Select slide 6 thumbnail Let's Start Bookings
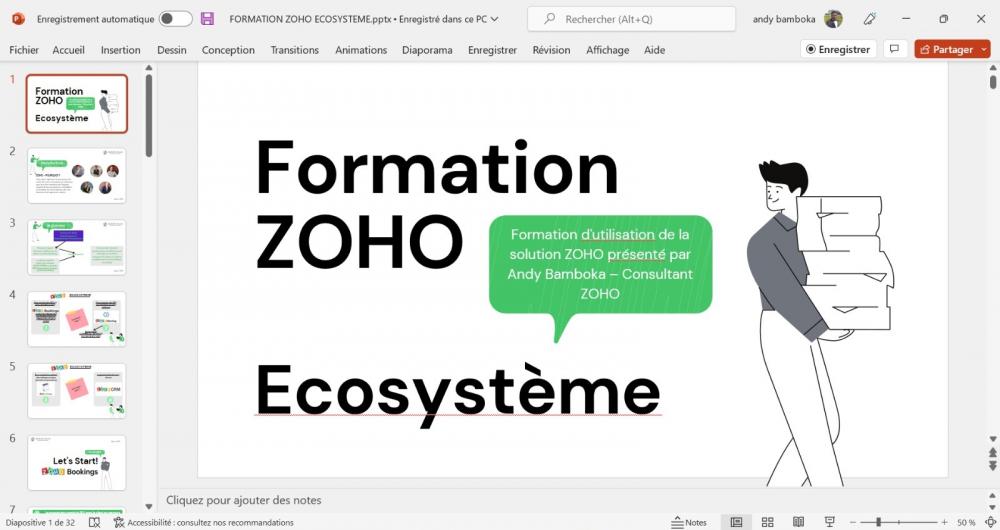1000x530 pixels. pyautogui.click(x=77, y=462)
